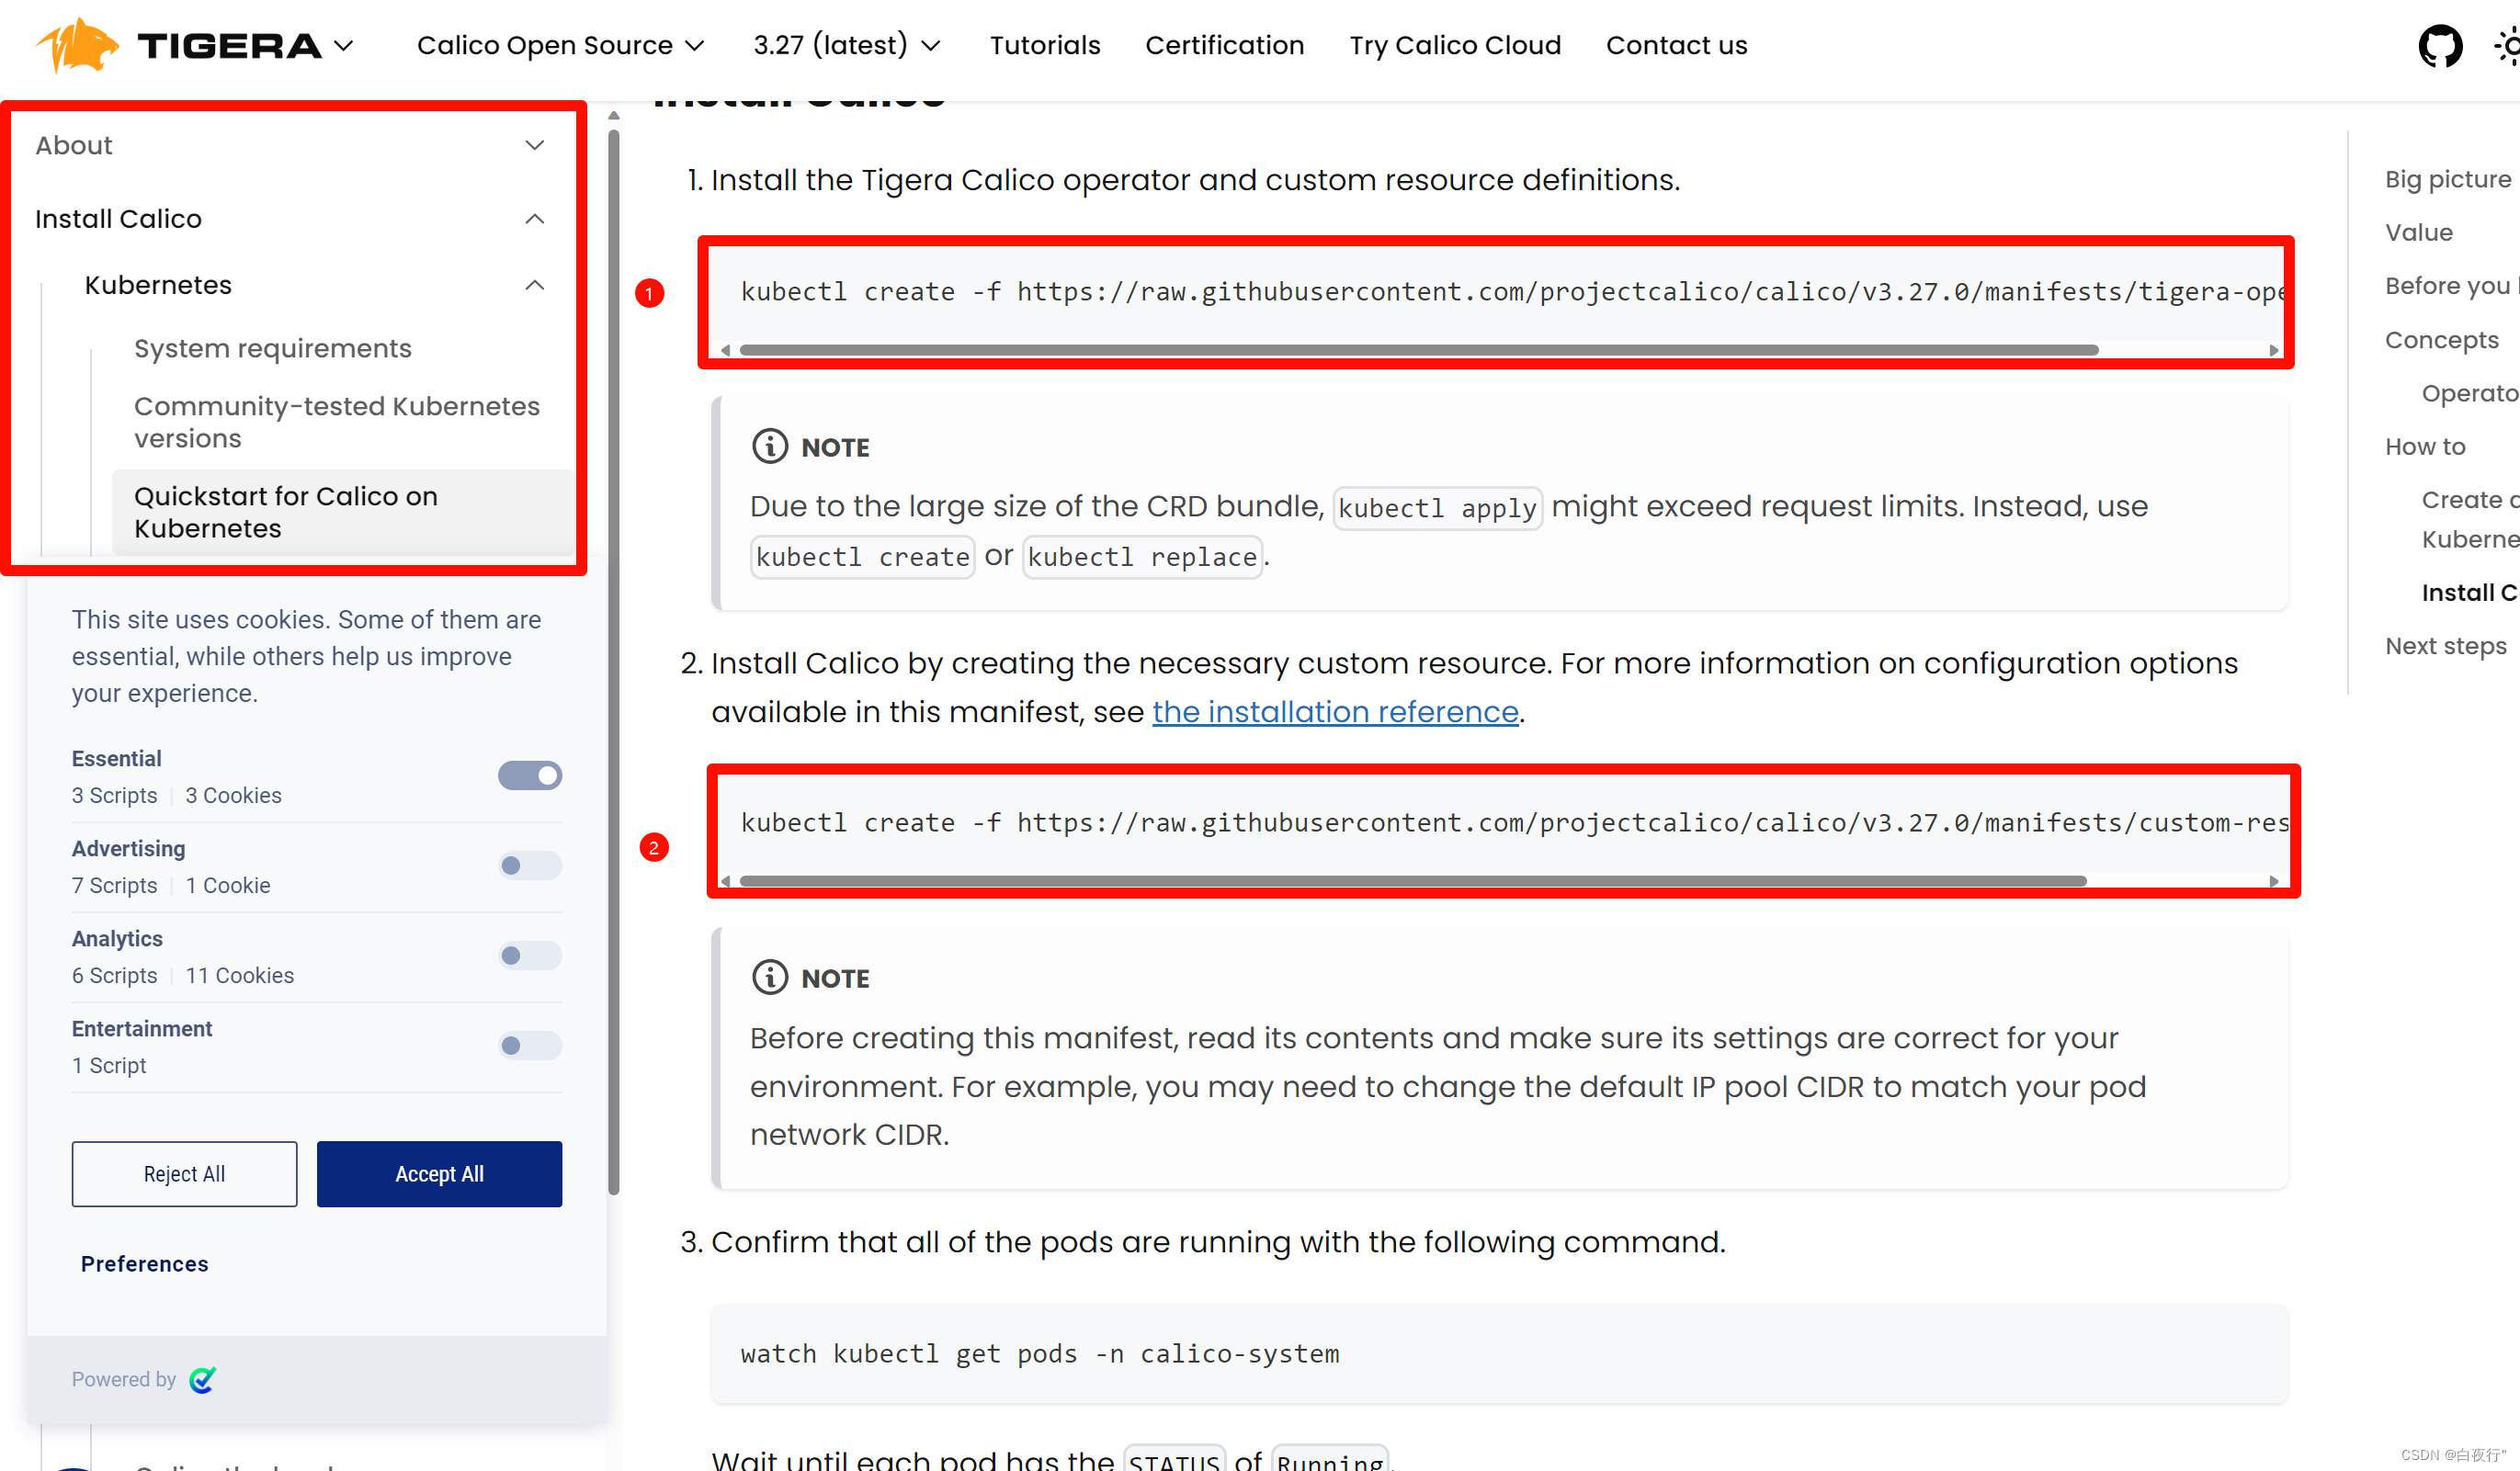Enable Advertising cookies switch

pos(530,865)
